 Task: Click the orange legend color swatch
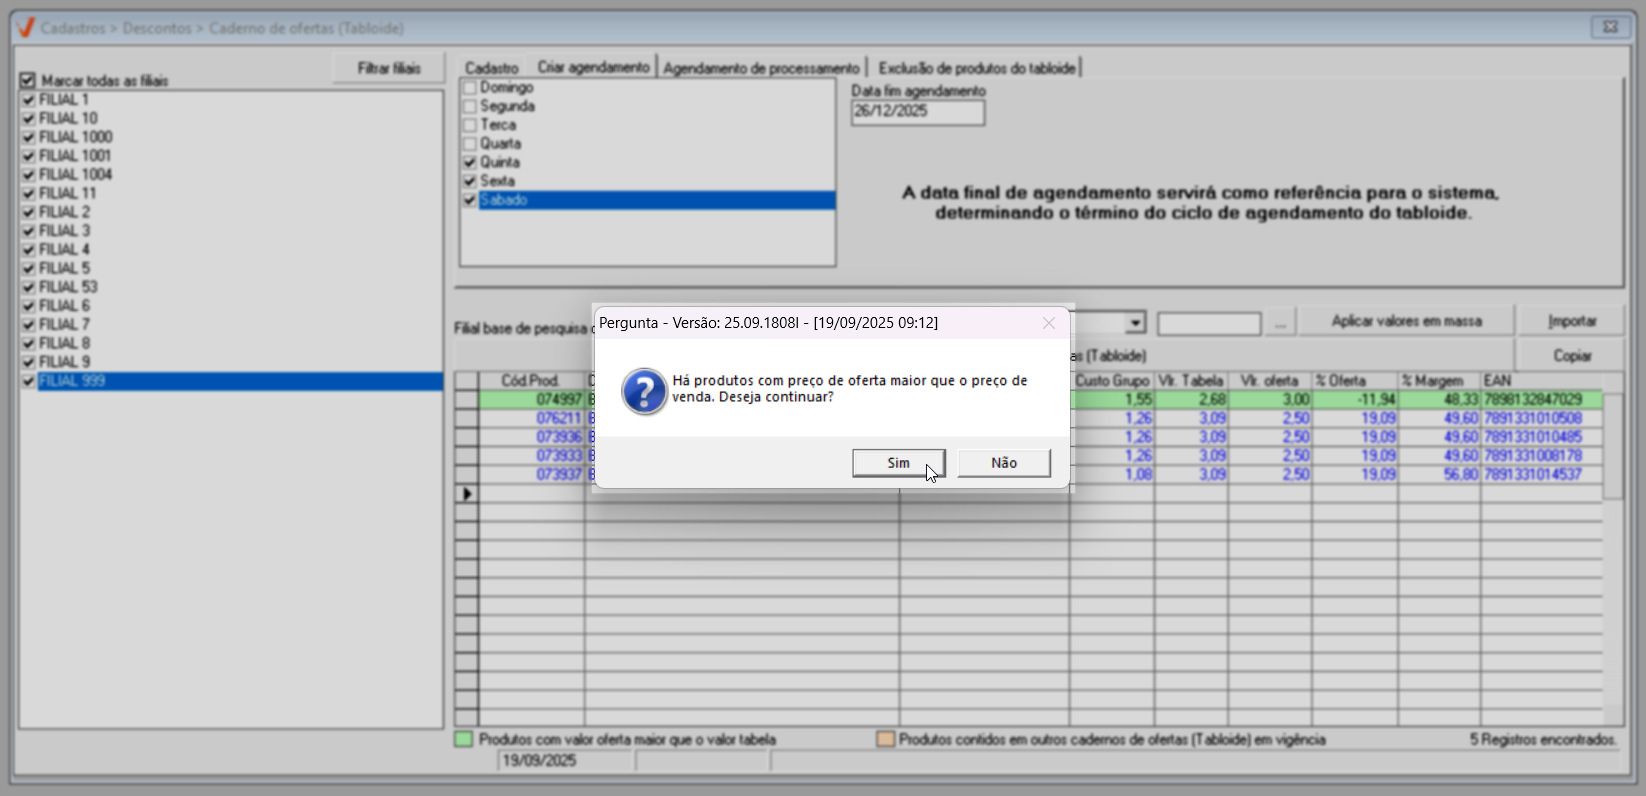pyautogui.click(x=885, y=740)
